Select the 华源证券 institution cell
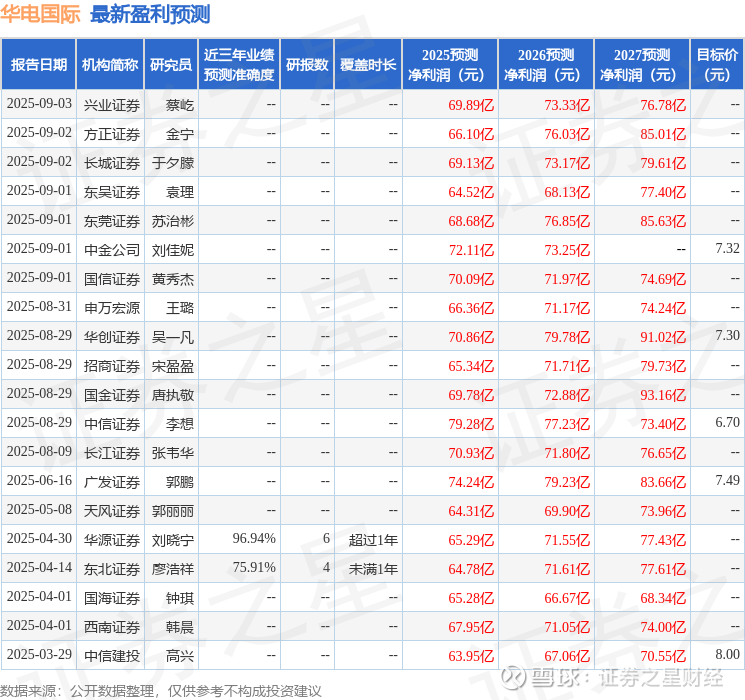 coord(112,540)
